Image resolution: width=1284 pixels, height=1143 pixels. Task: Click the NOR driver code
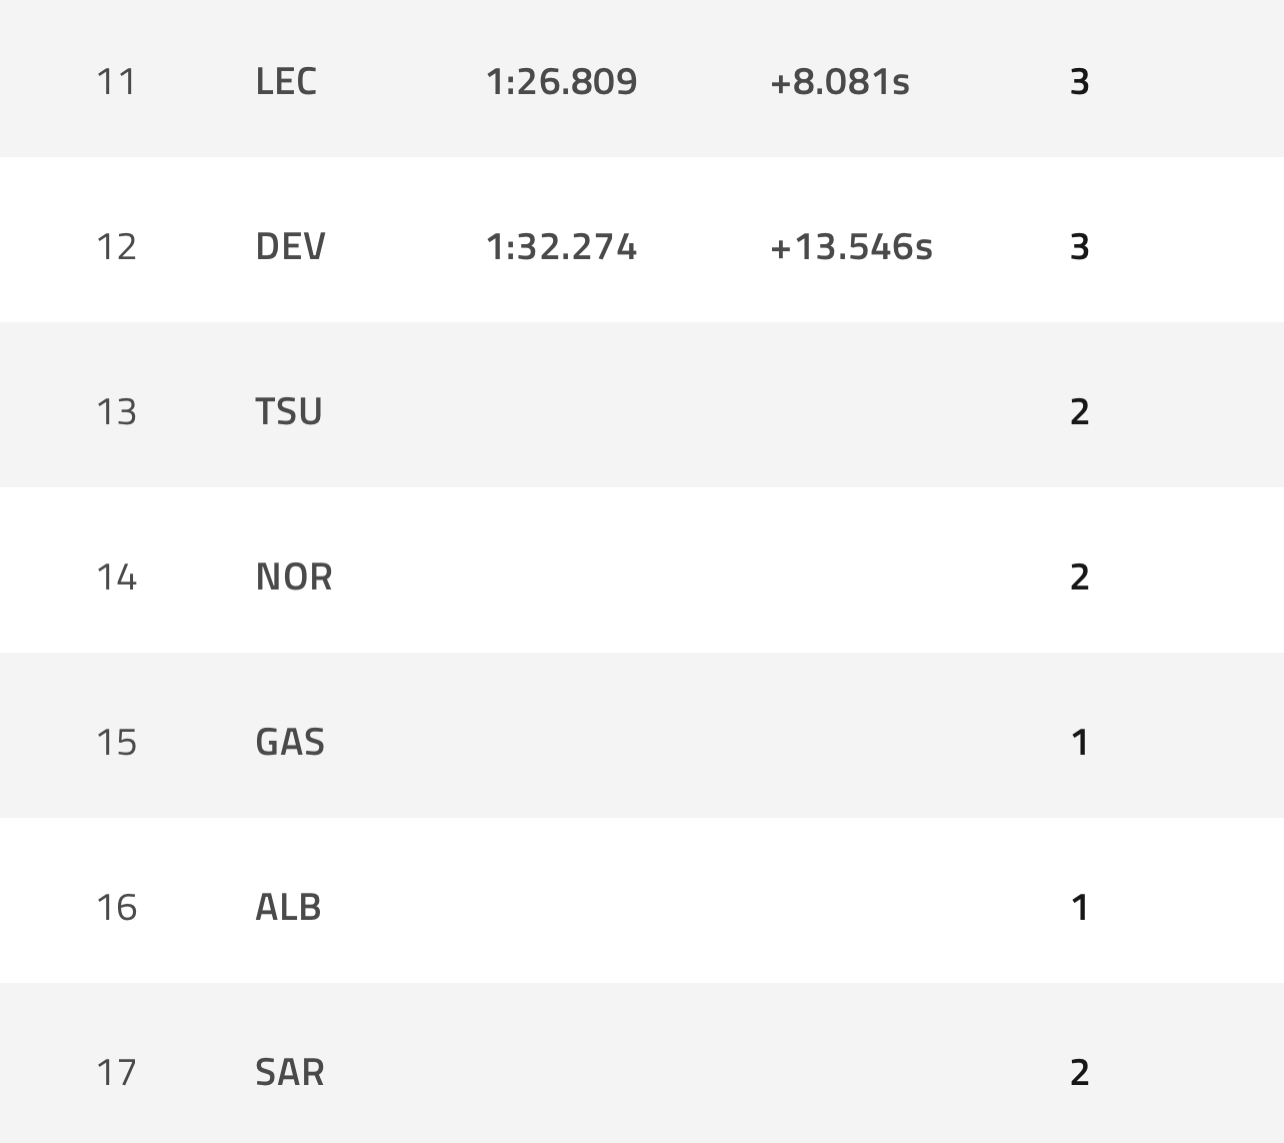[x=293, y=576]
